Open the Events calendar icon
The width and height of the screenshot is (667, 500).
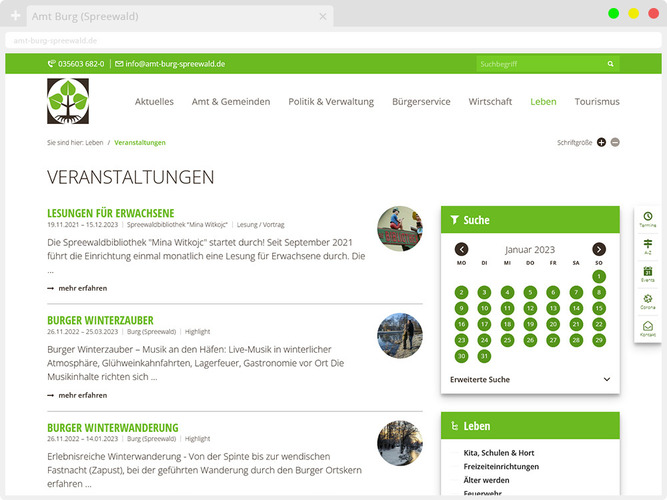[647, 272]
